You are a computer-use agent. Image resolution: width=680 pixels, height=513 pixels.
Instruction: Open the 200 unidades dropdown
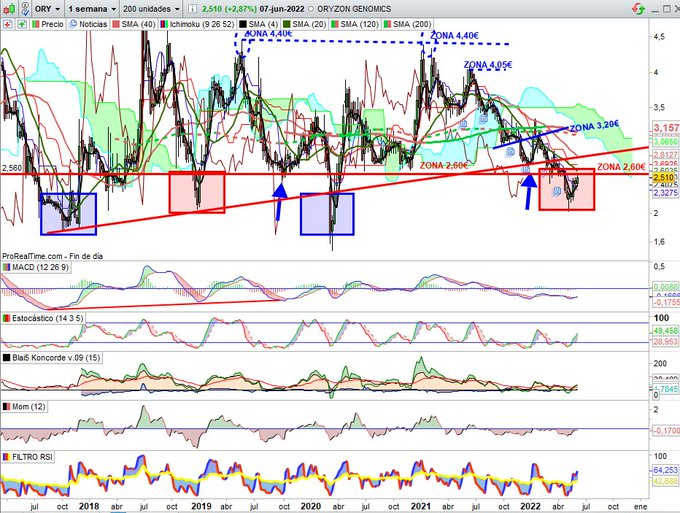150,9
